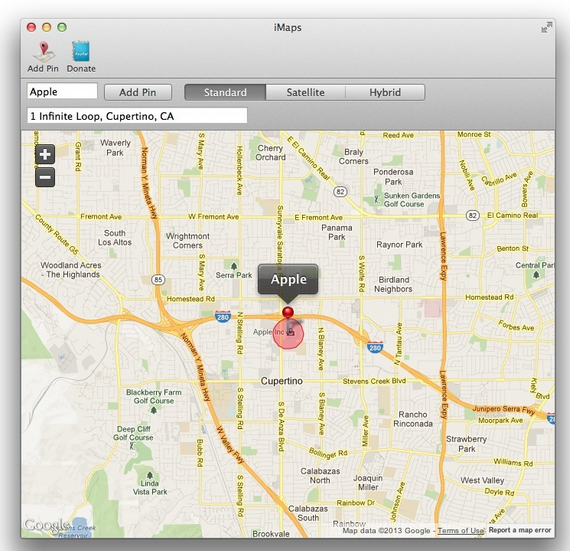This screenshot has width=570, height=551.
Task: Toggle fullscreen using the window's top-right arrows icon
Action: coord(546,27)
